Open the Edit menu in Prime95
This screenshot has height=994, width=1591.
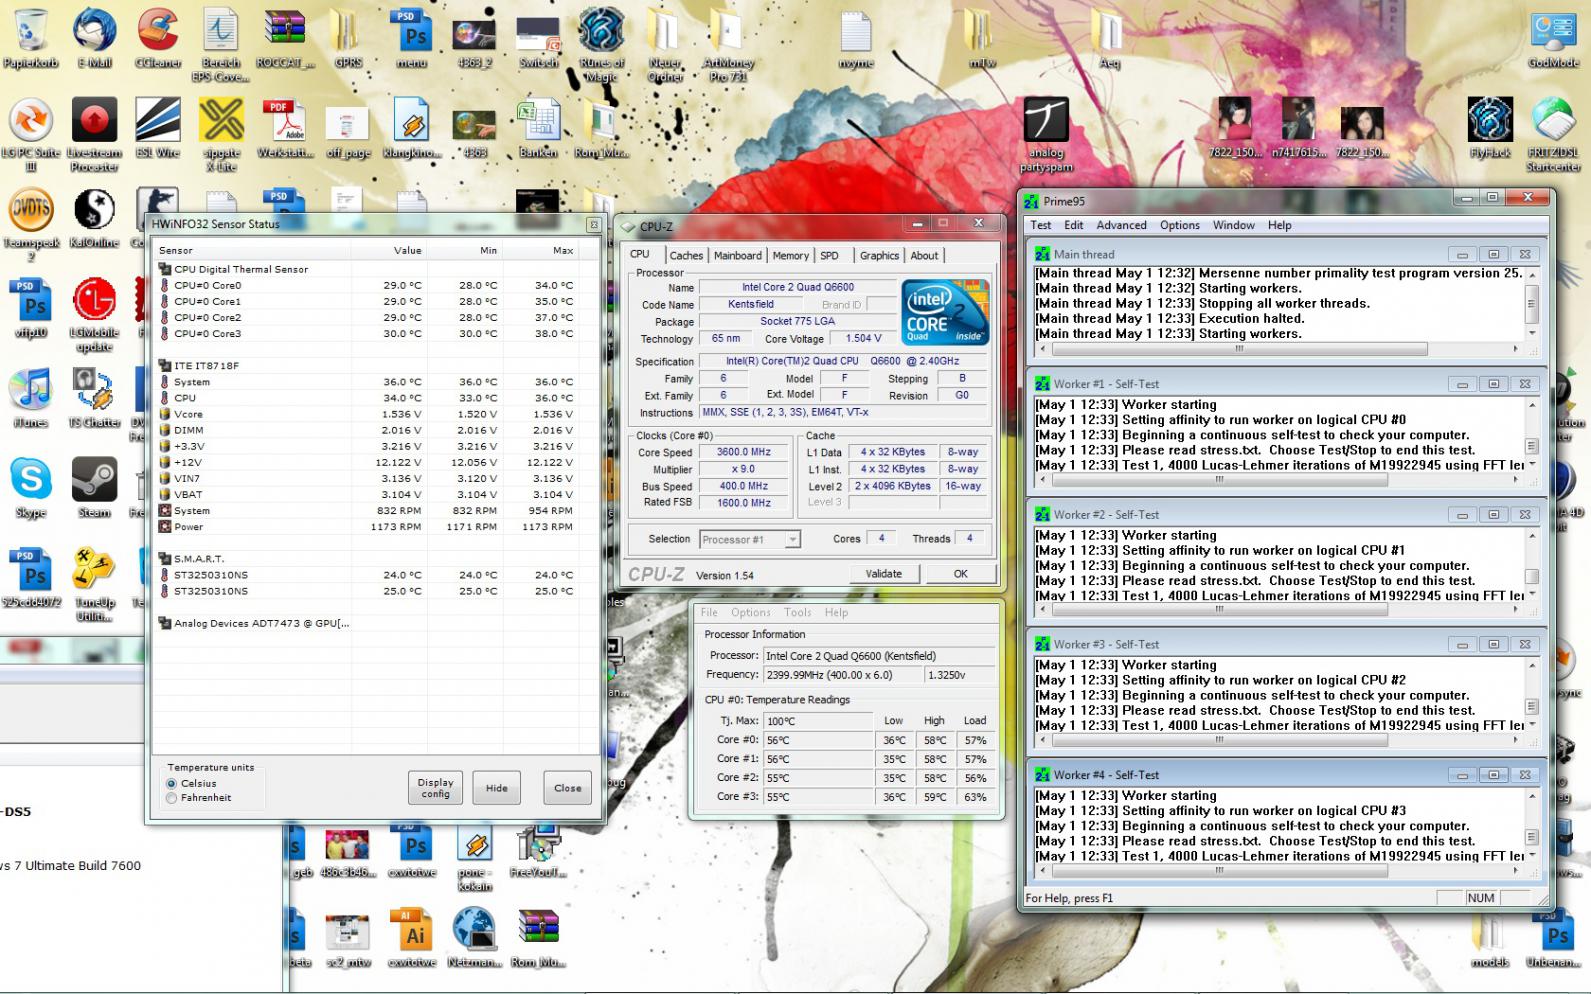[x=1073, y=225]
